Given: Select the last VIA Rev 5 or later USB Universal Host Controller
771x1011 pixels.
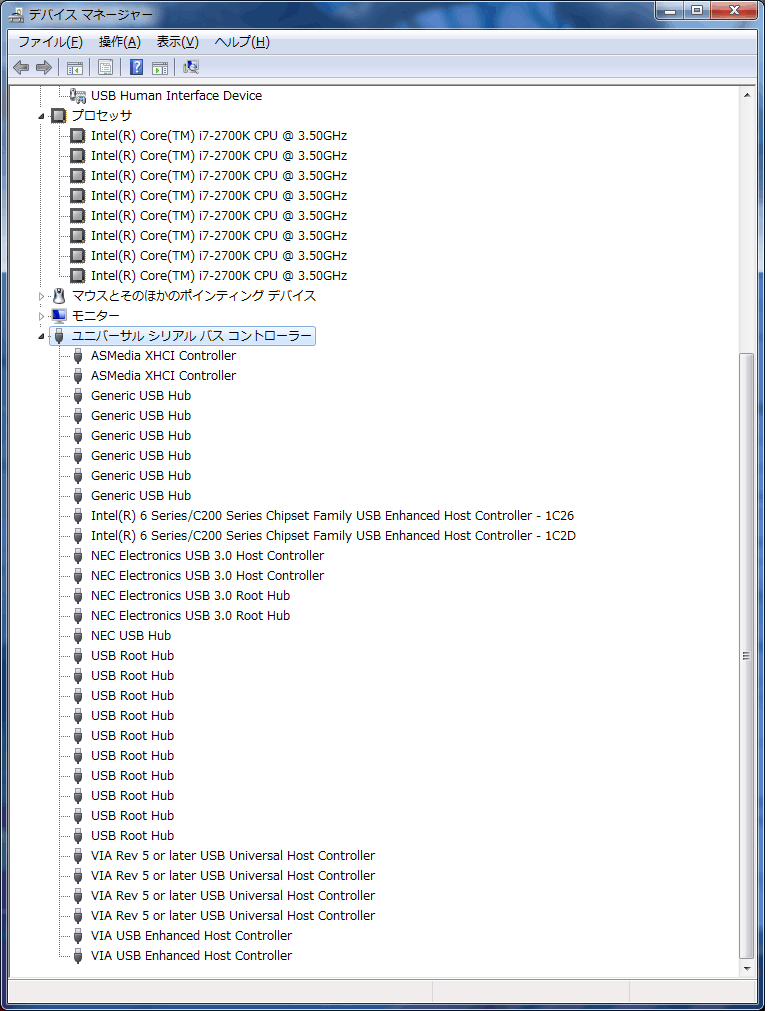Looking at the screenshot, I should (233, 915).
